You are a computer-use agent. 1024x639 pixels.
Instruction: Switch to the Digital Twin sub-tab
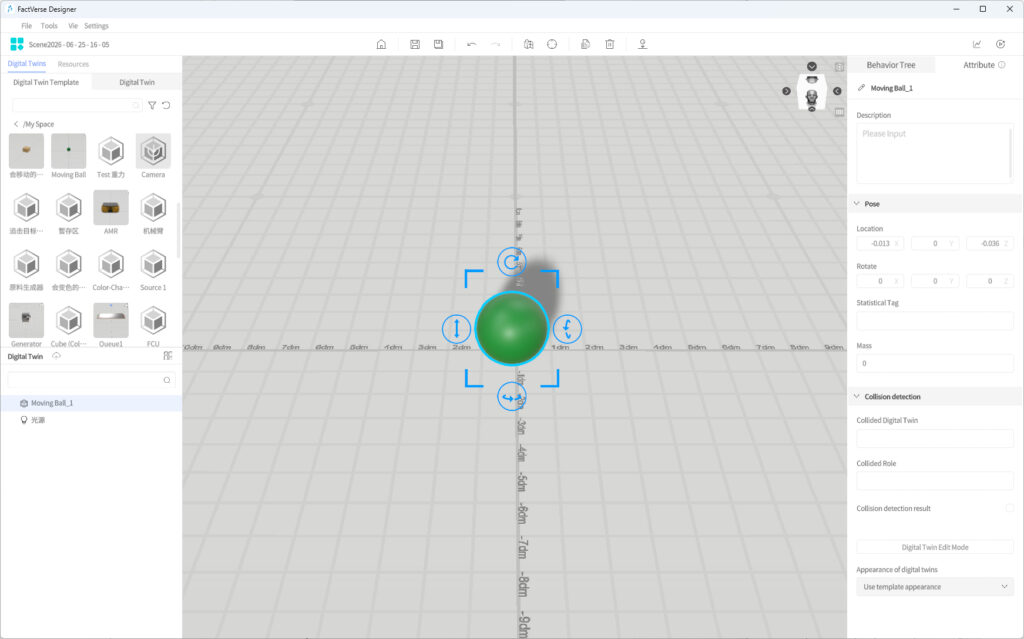[137, 82]
